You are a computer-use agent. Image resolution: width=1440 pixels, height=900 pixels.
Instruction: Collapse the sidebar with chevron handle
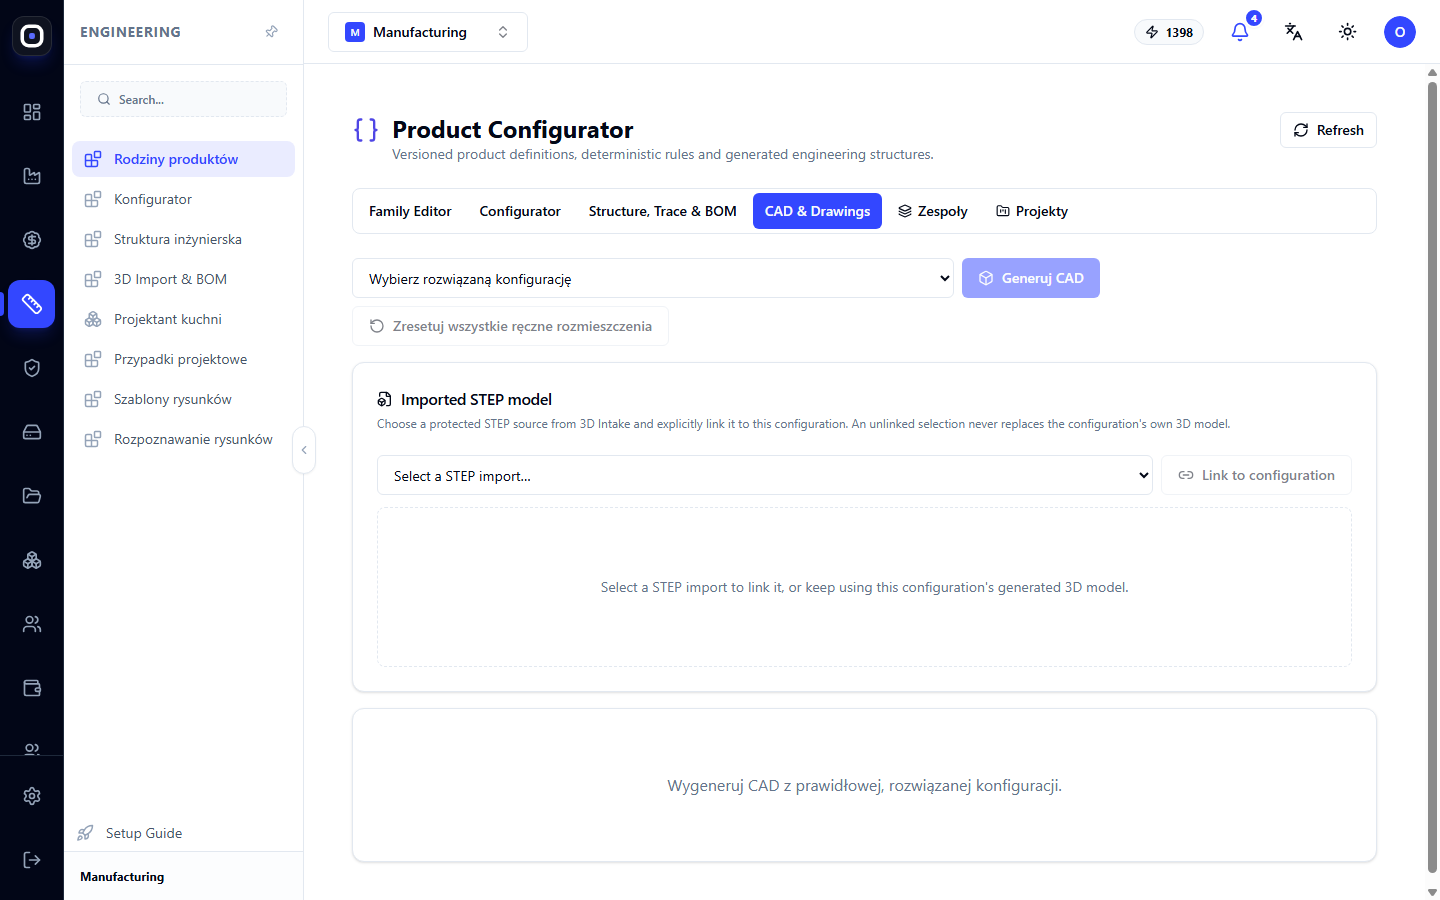point(304,450)
